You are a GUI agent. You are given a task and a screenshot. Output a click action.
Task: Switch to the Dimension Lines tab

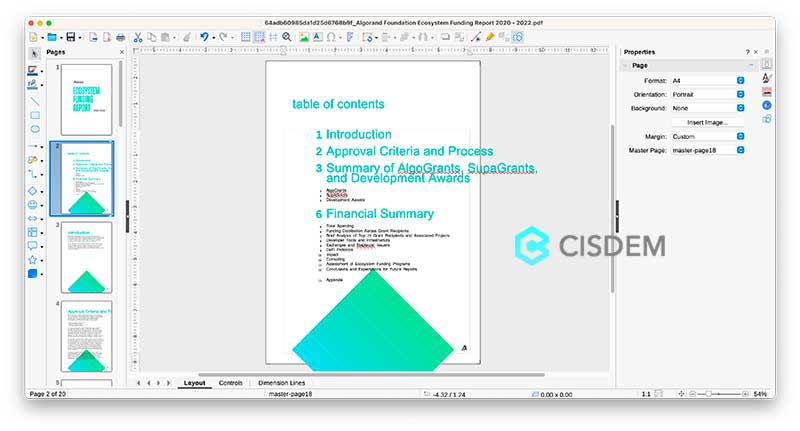tap(281, 383)
